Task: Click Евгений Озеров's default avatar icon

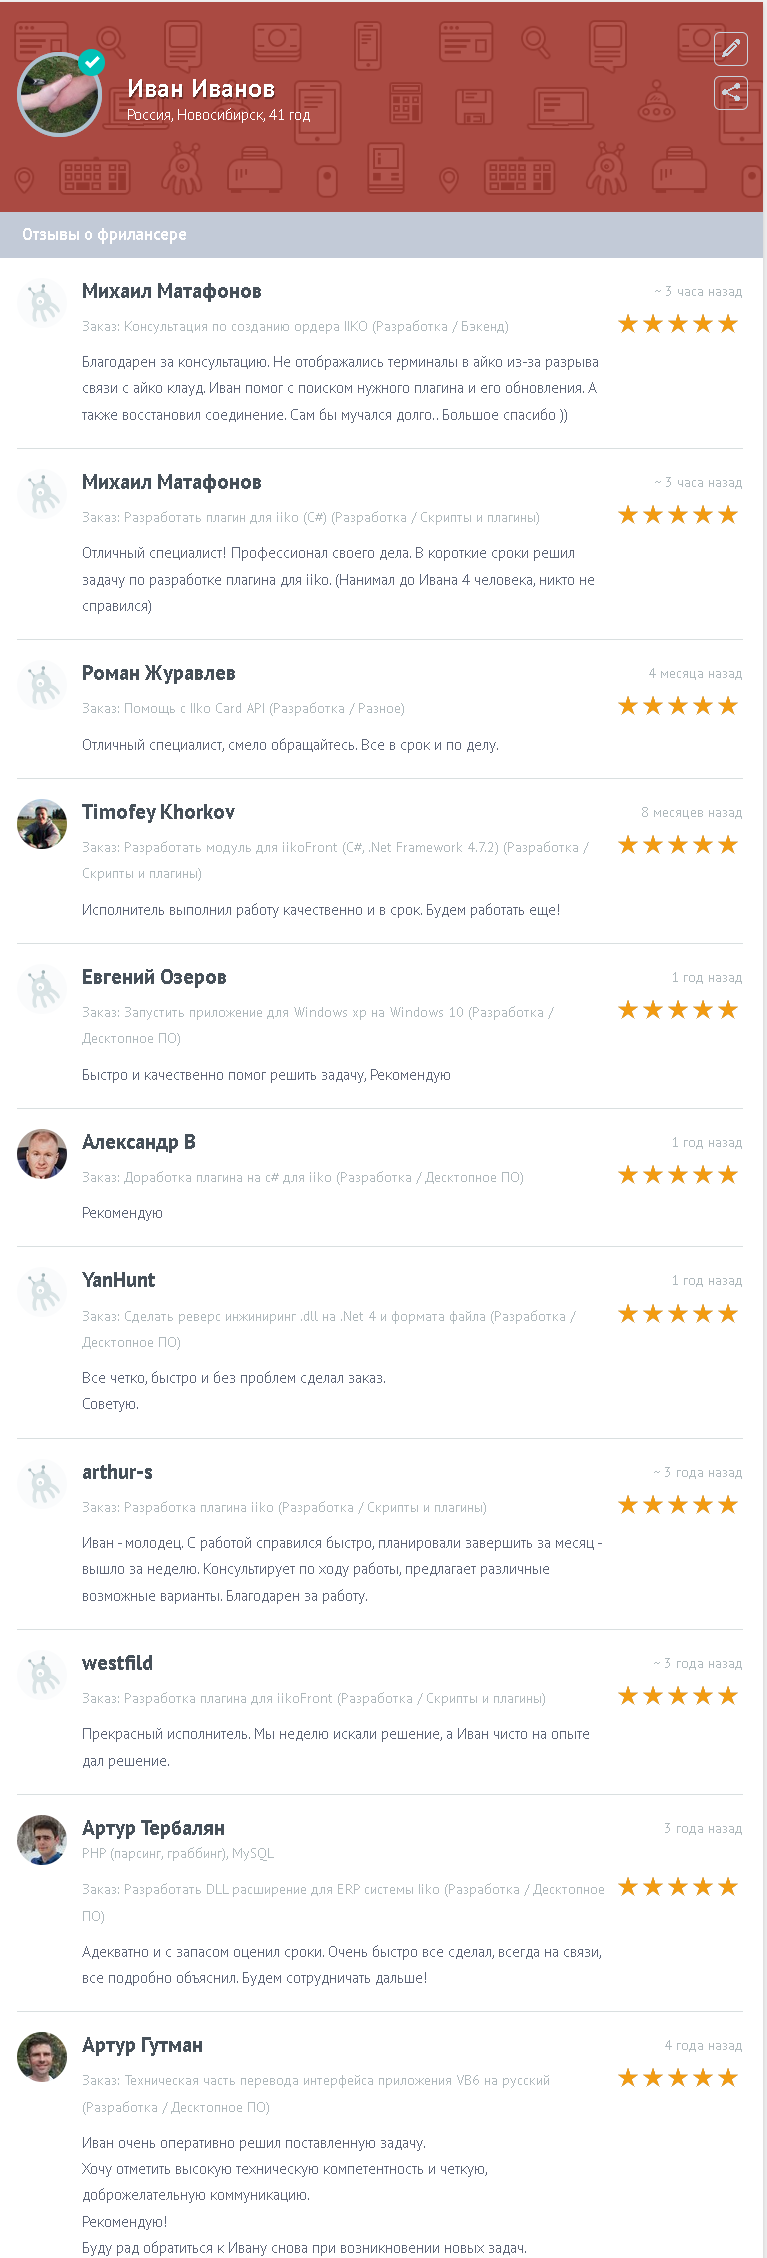Action: 42,989
